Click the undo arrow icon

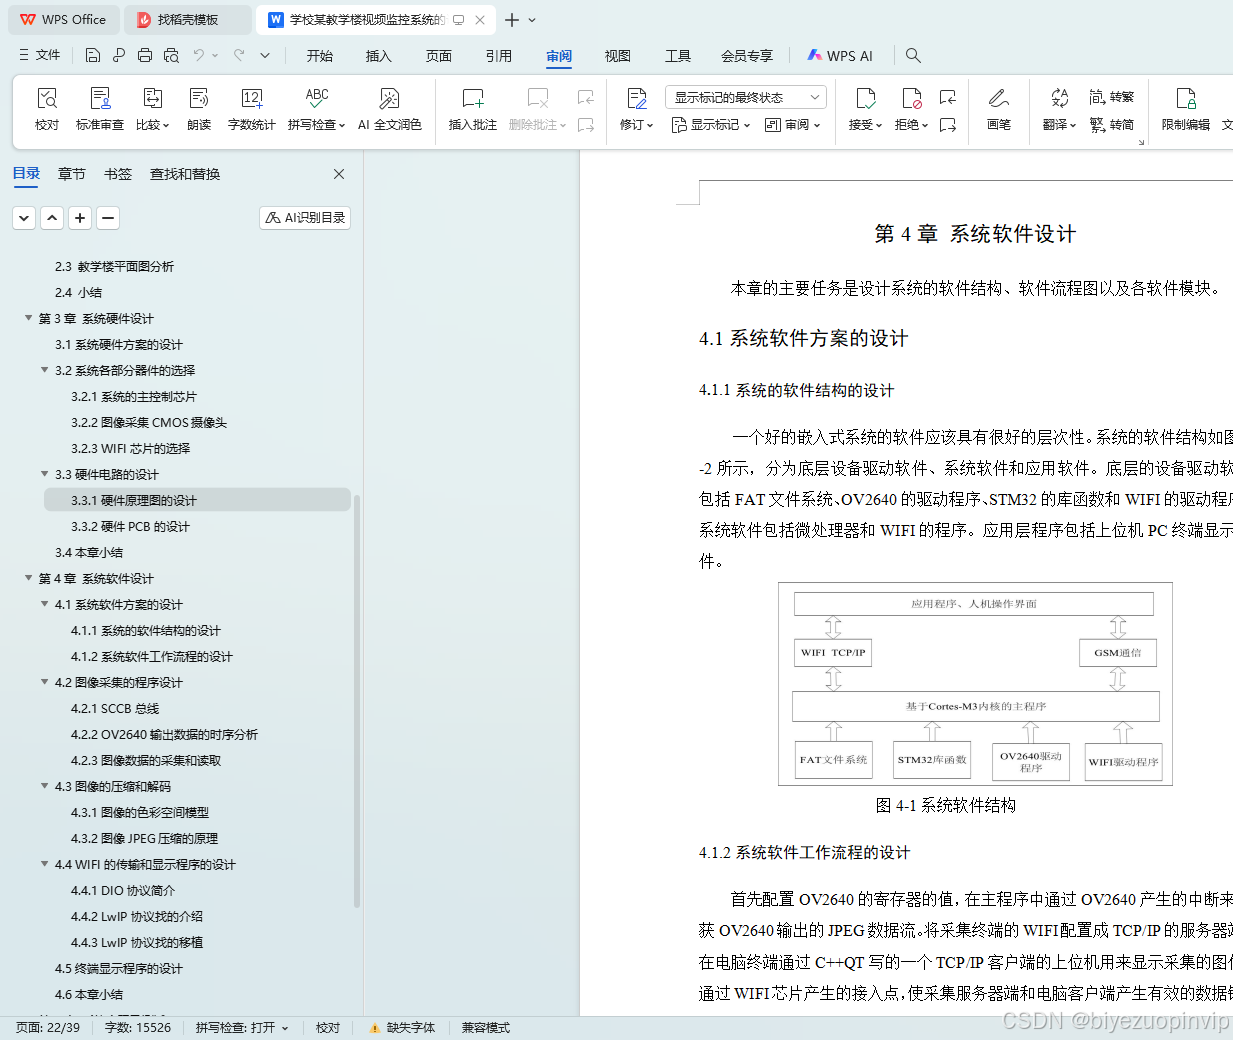pyautogui.click(x=199, y=55)
